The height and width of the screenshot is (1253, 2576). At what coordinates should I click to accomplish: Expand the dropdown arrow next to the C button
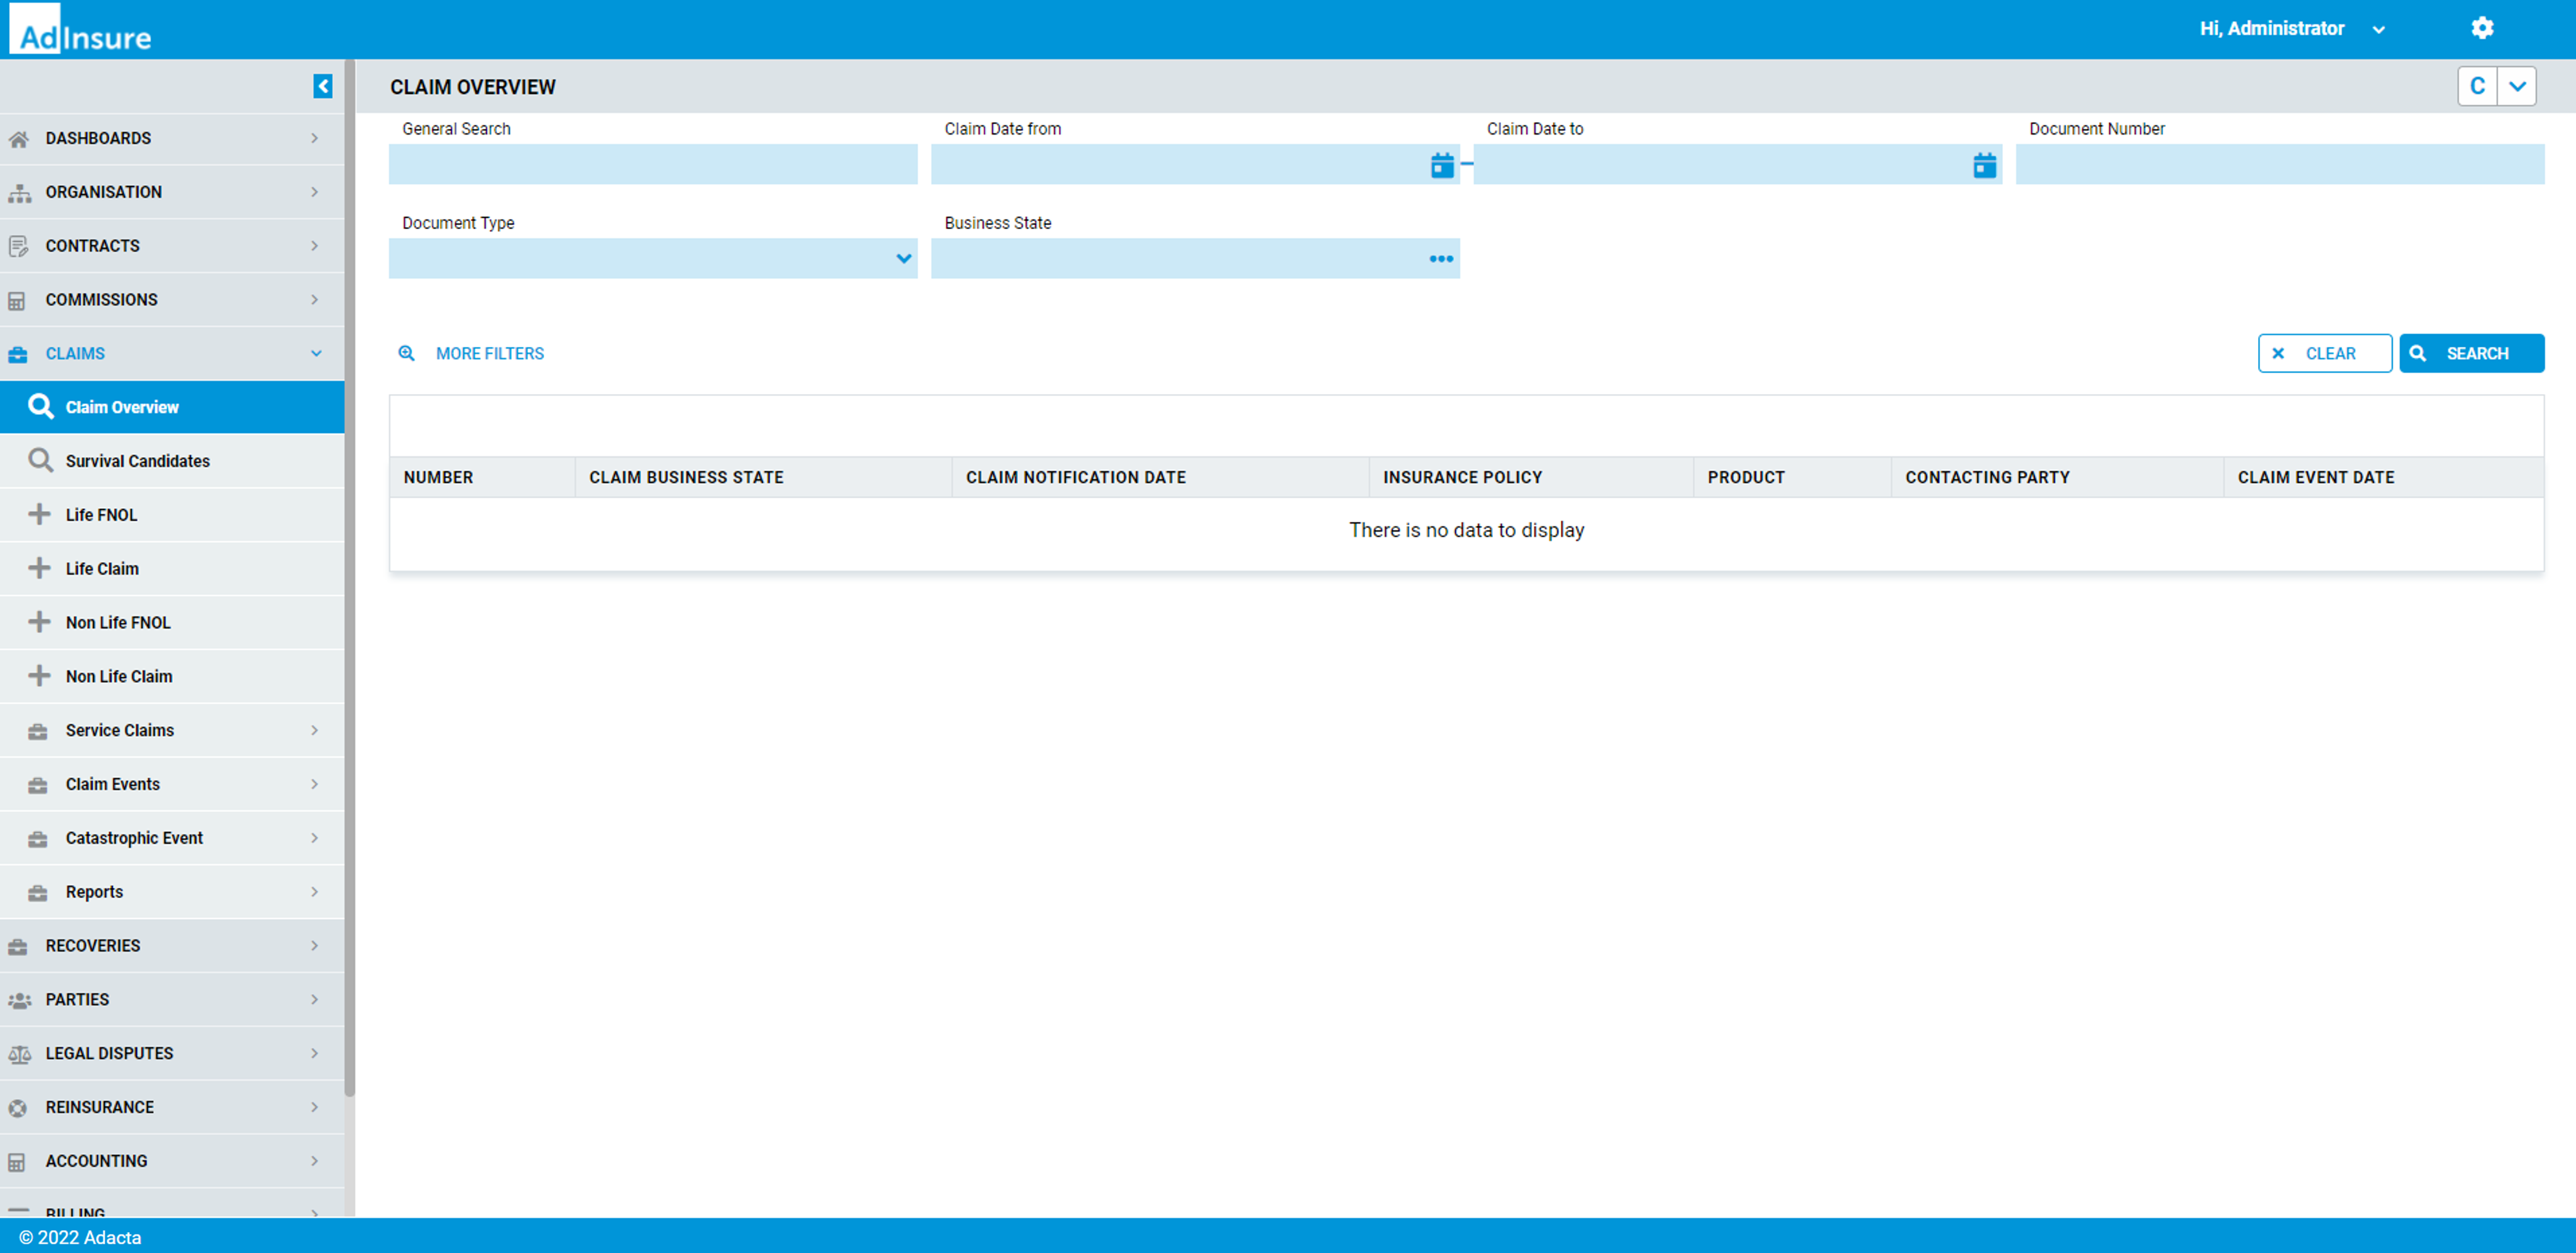pos(2517,86)
